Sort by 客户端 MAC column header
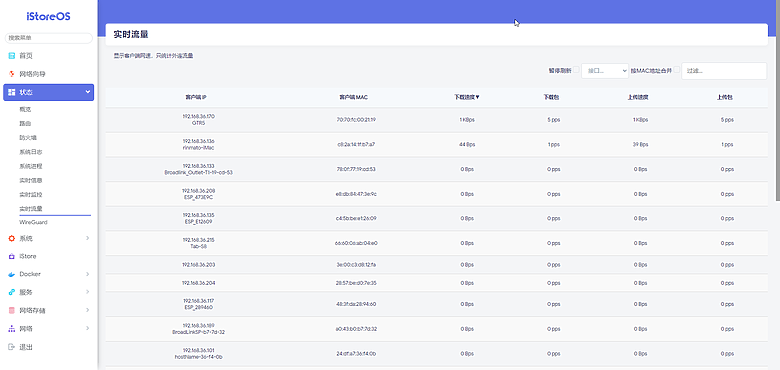 tap(353, 97)
